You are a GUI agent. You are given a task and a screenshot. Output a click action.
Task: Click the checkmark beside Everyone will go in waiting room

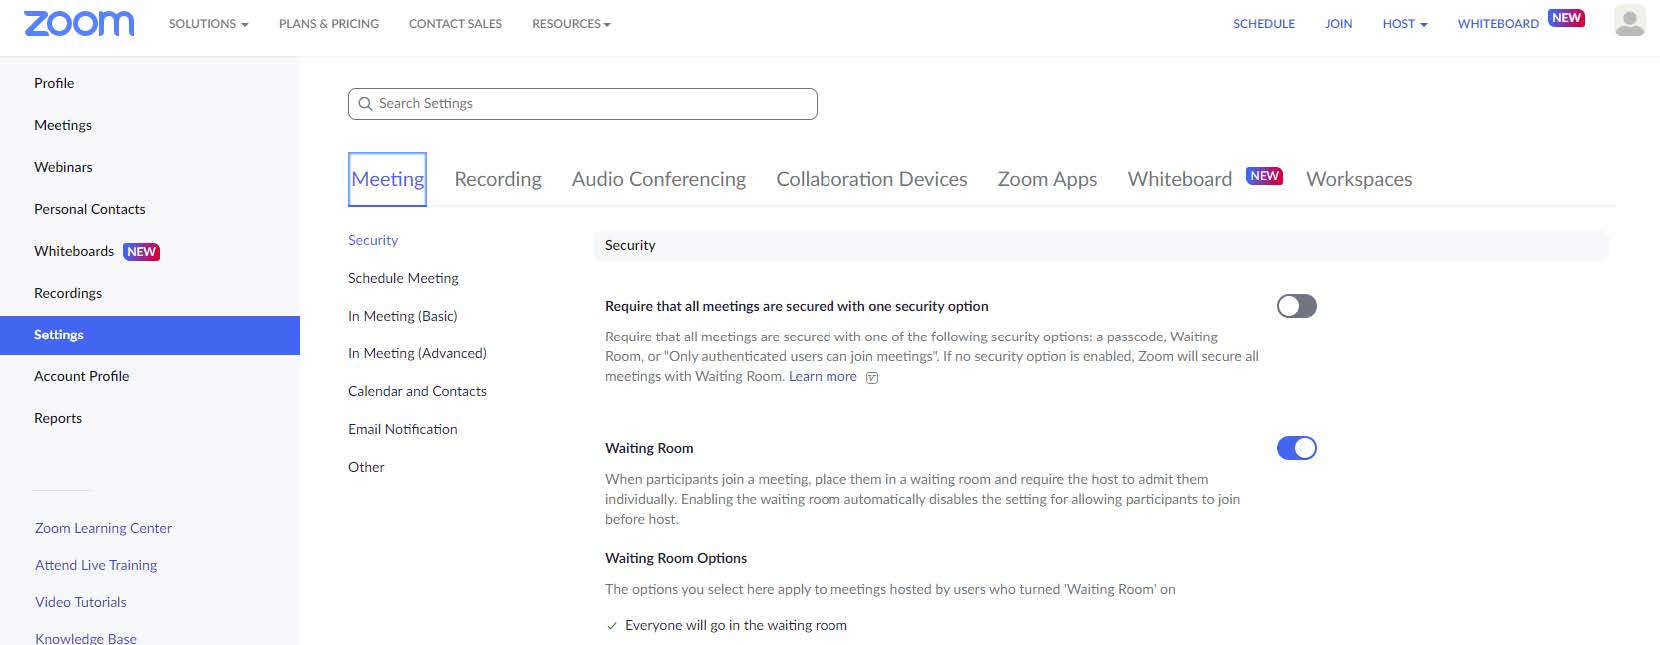[612, 626]
